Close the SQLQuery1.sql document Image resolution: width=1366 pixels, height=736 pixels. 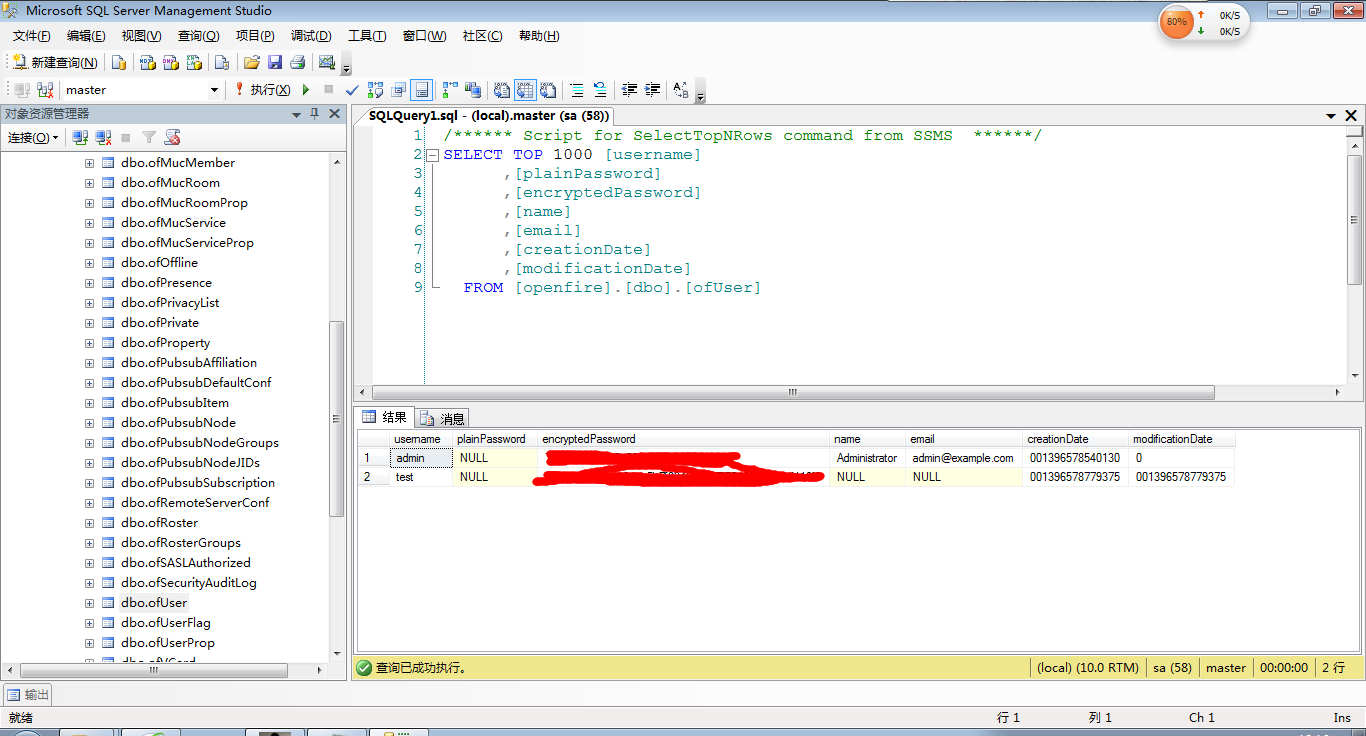pyautogui.click(x=1351, y=116)
